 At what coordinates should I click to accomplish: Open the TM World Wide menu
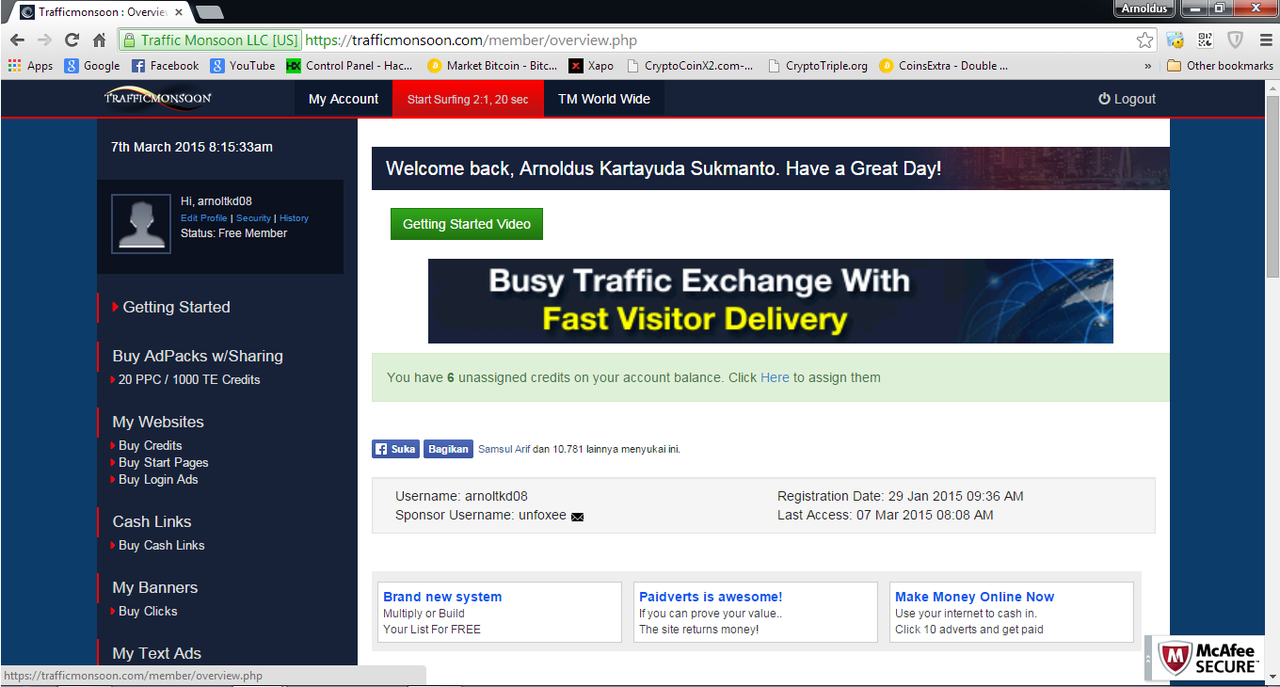pyautogui.click(x=604, y=99)
